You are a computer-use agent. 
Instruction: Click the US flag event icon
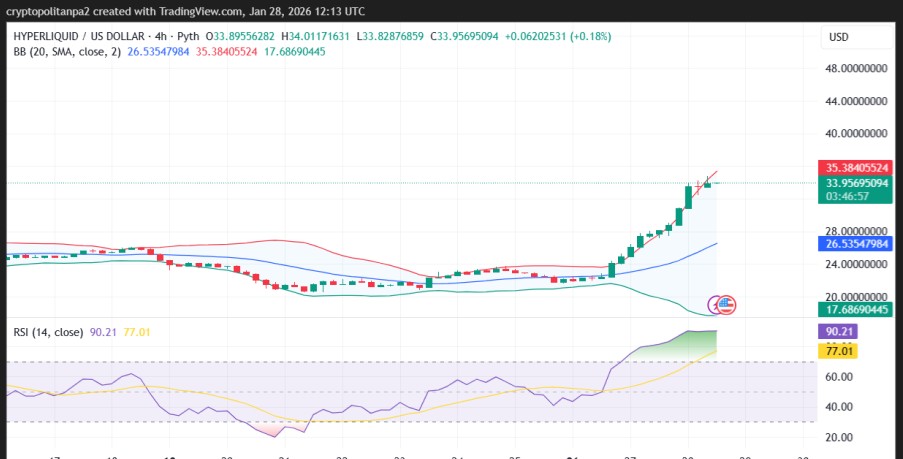click(726, 305)
